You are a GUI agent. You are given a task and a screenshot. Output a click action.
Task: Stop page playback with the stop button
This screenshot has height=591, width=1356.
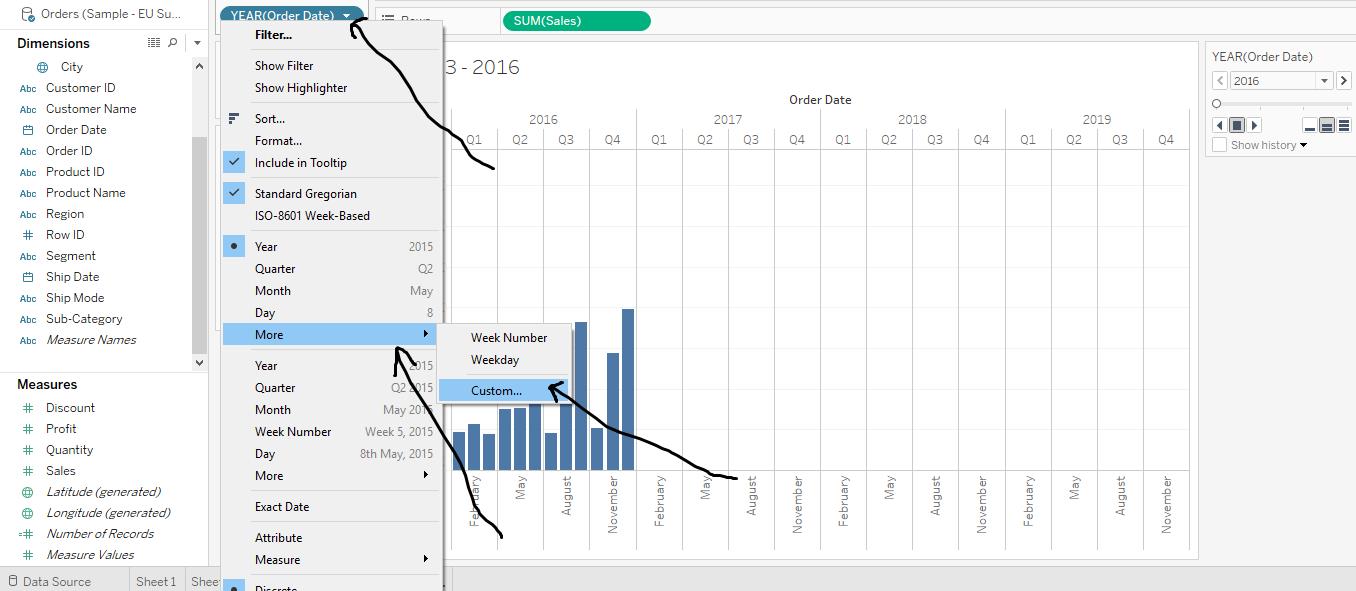pos(1237,125)
